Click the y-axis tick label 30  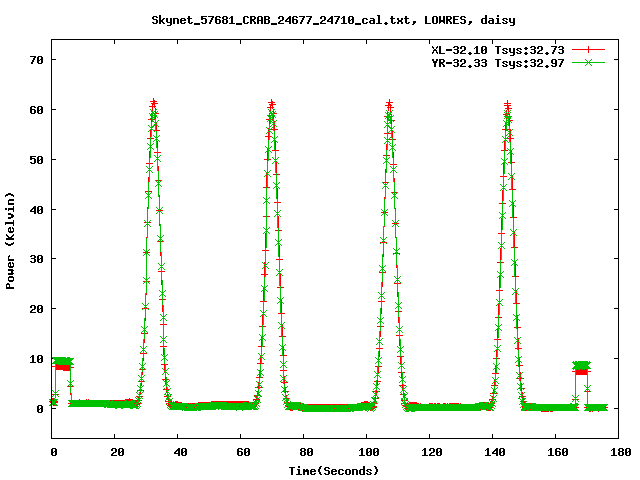point(36,259)
